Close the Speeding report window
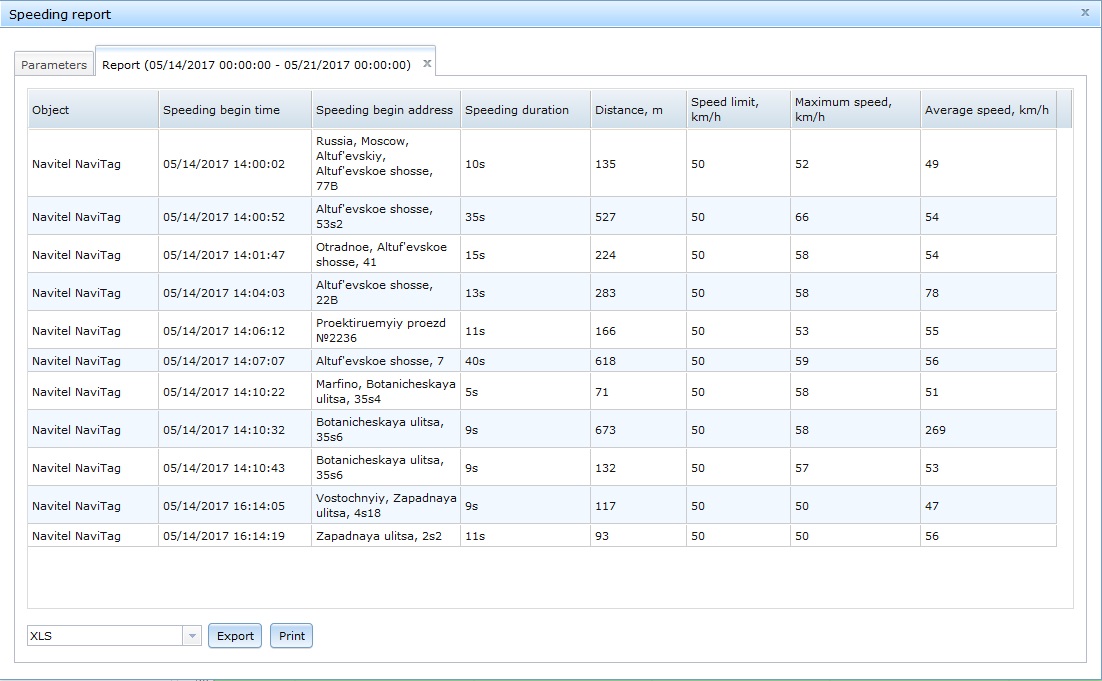The width and height of the screenshot is (1102, 681). [1084, 13]
